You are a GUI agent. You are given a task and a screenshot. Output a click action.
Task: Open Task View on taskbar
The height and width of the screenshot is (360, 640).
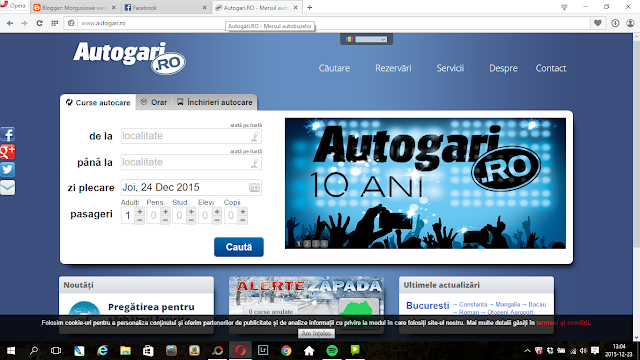(56, 351)
